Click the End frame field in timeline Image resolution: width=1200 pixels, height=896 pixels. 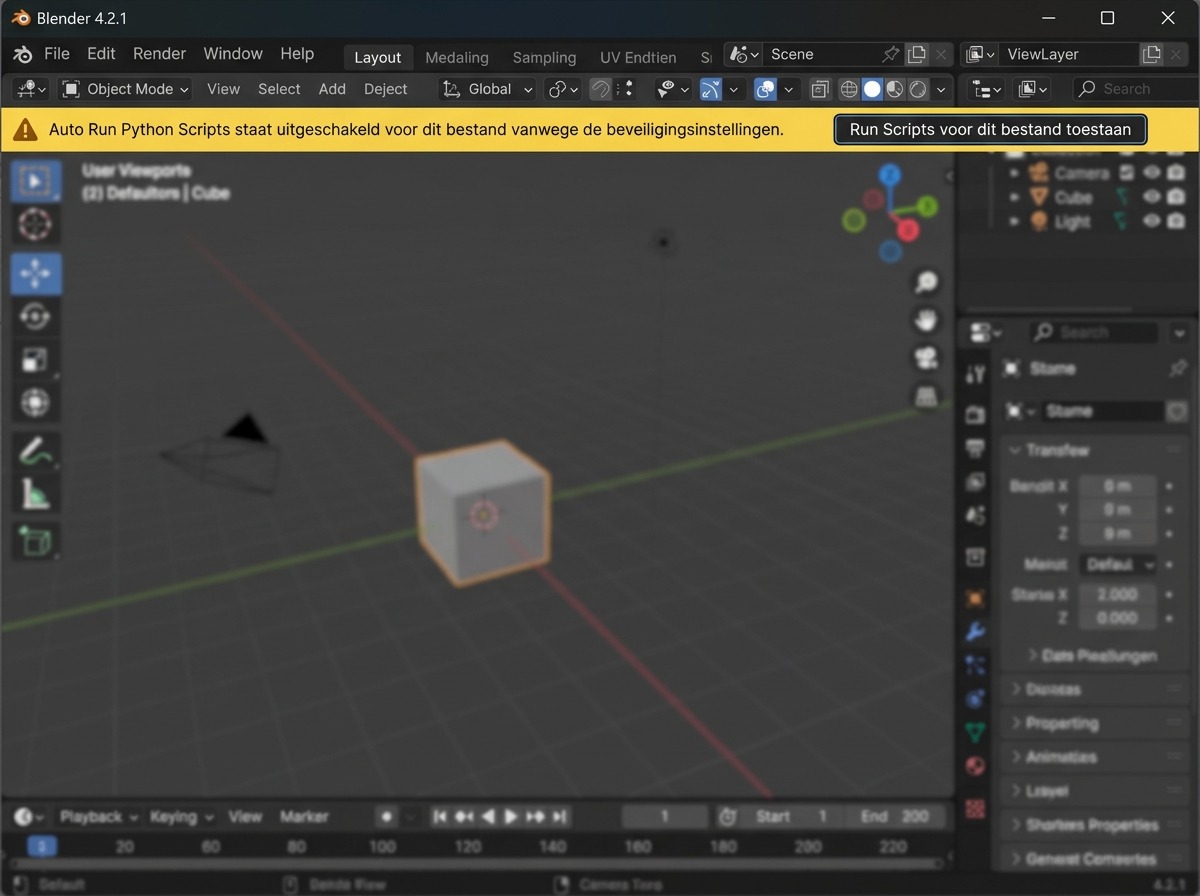click(895, 817)
